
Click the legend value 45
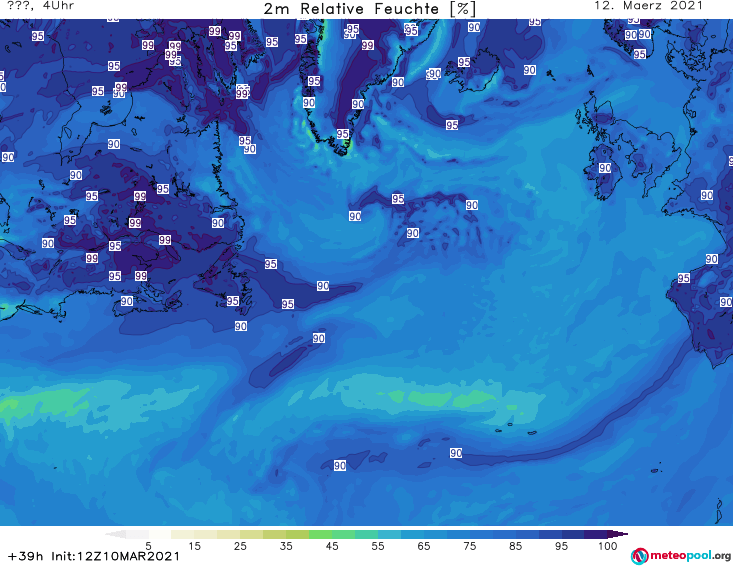332,546
